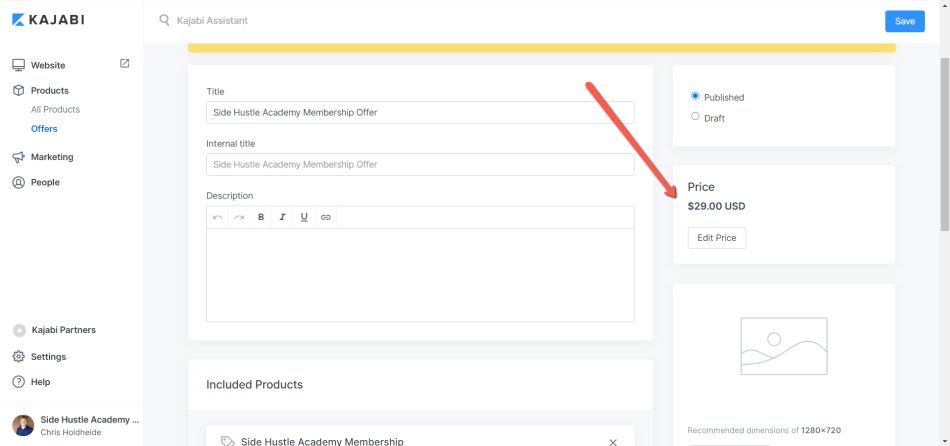Open the Website menu item
This screenshot has height=446, width=950.
(x=48, y=65)
